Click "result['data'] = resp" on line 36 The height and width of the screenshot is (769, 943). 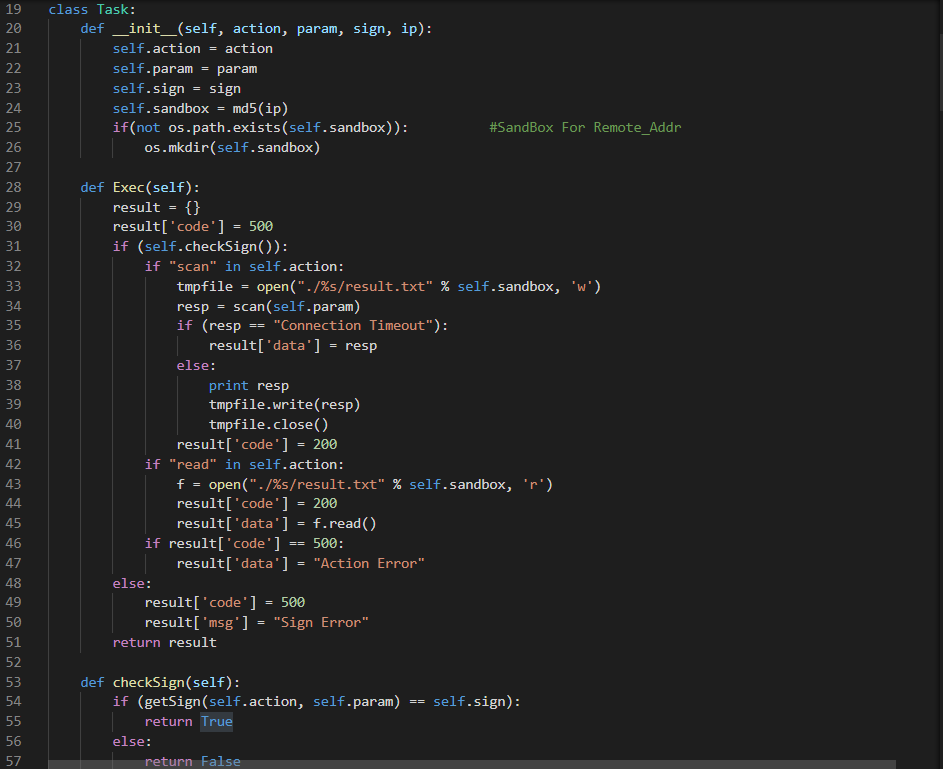[x=293, y=346]
